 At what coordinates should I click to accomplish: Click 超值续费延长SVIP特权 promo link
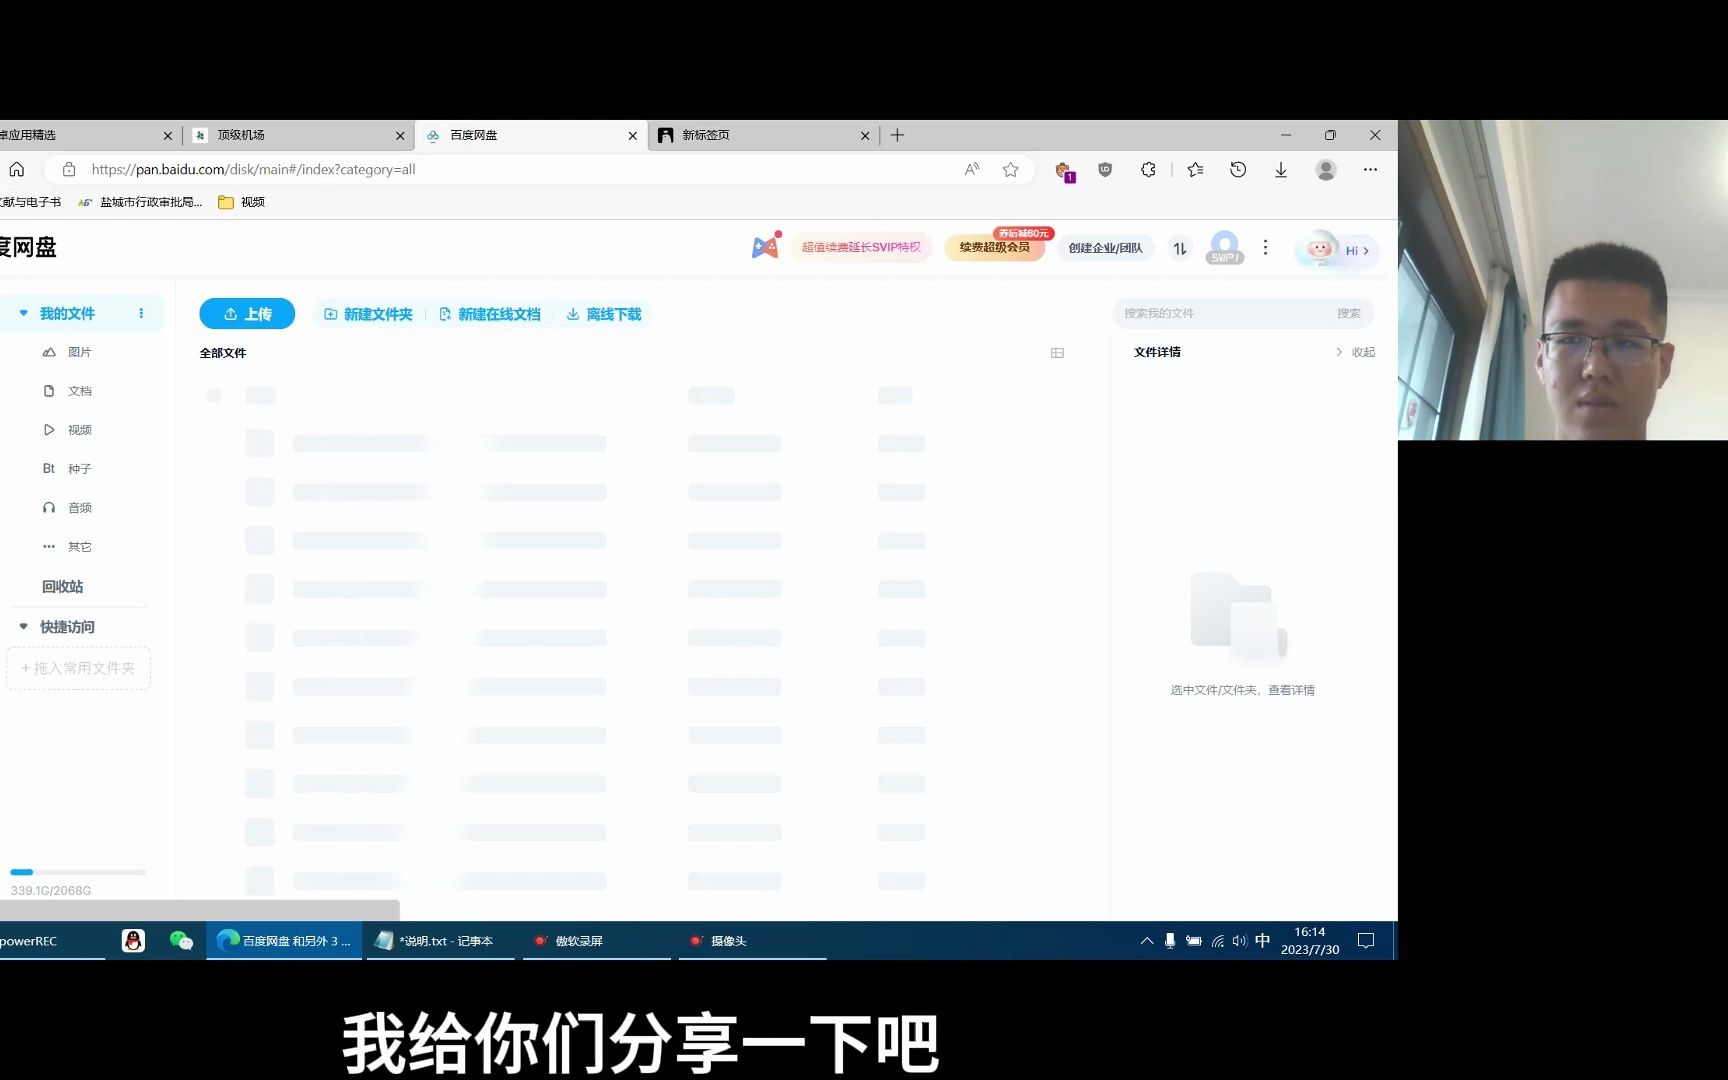pyautogui.click(x=861, y=247)
